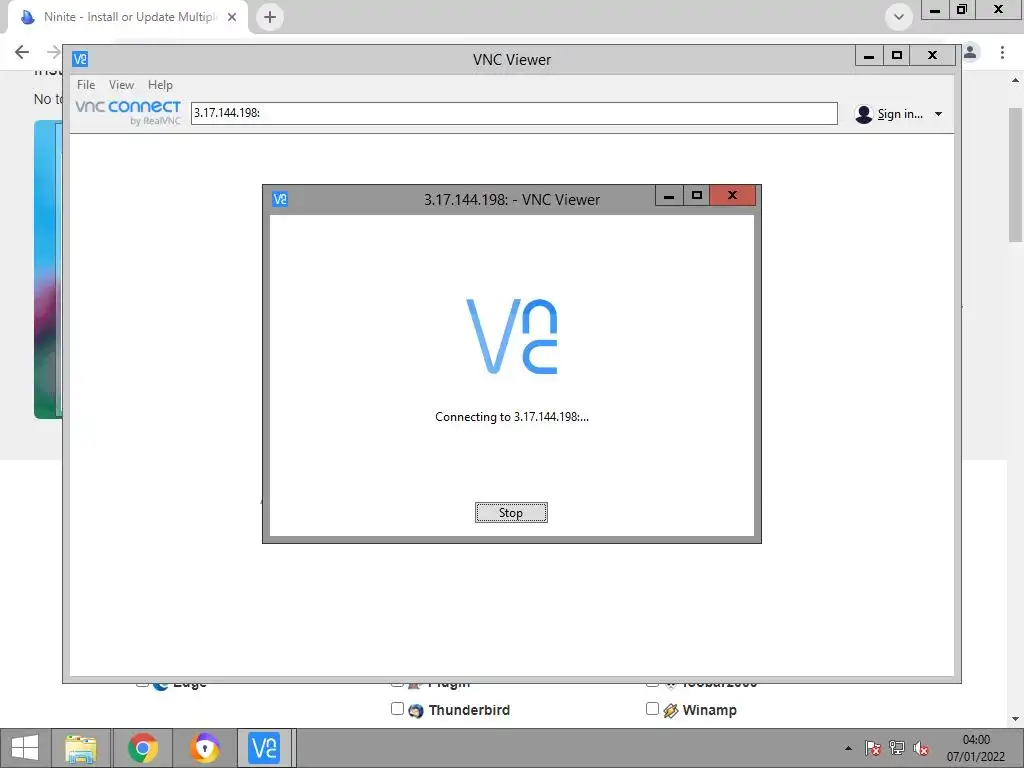Click VNC icon in main VNC Viewer title bar
1024x768 pixels.
click(x=80, y=59)
